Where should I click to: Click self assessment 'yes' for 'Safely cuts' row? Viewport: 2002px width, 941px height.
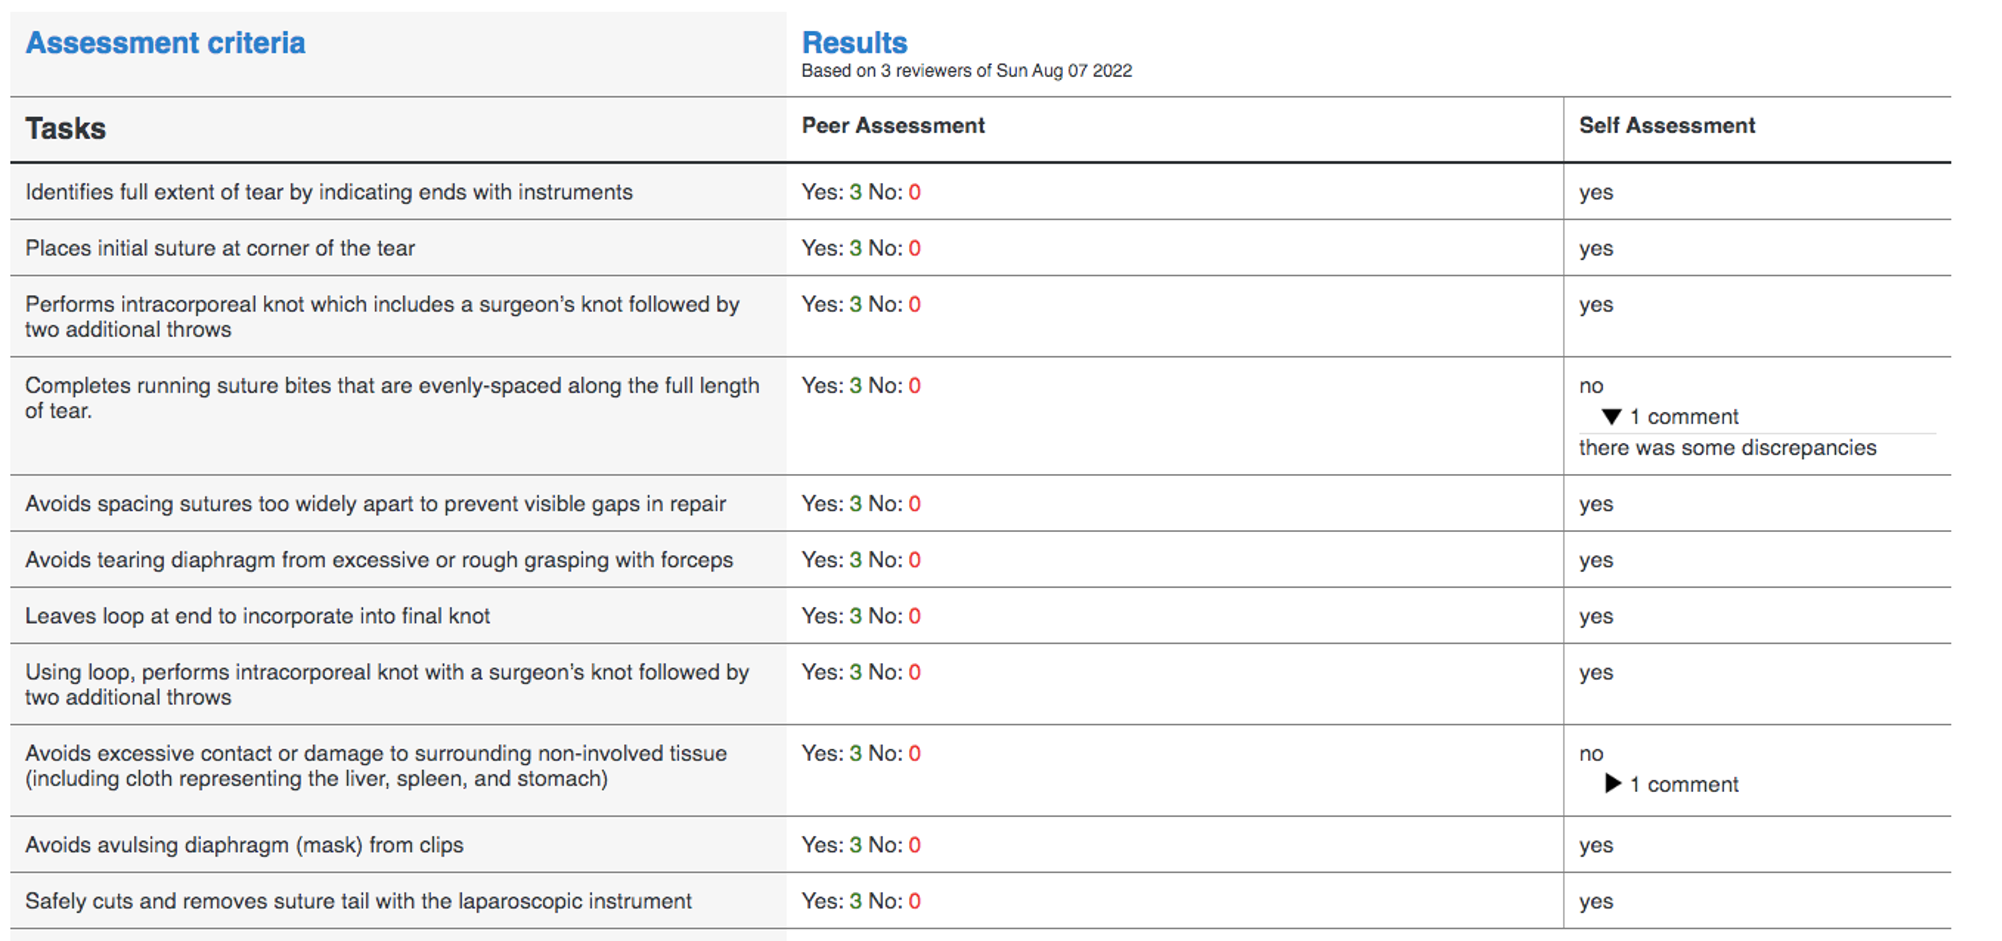coord(1596,901)
